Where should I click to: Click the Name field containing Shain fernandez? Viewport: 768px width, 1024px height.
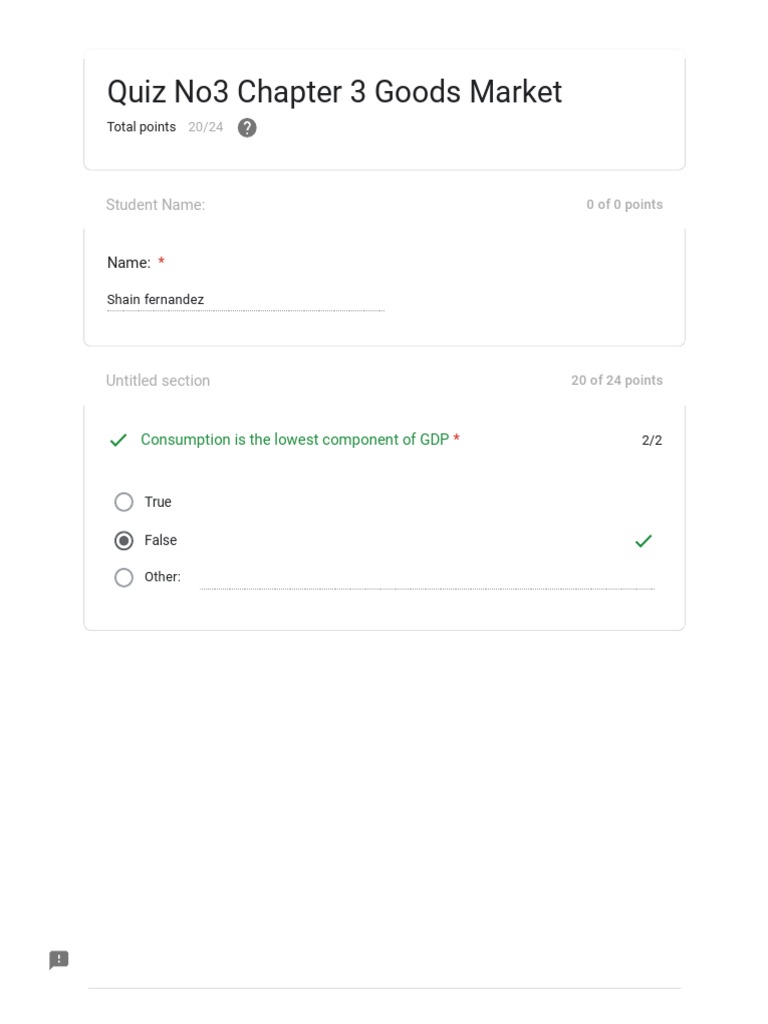[x=245, y=300]
